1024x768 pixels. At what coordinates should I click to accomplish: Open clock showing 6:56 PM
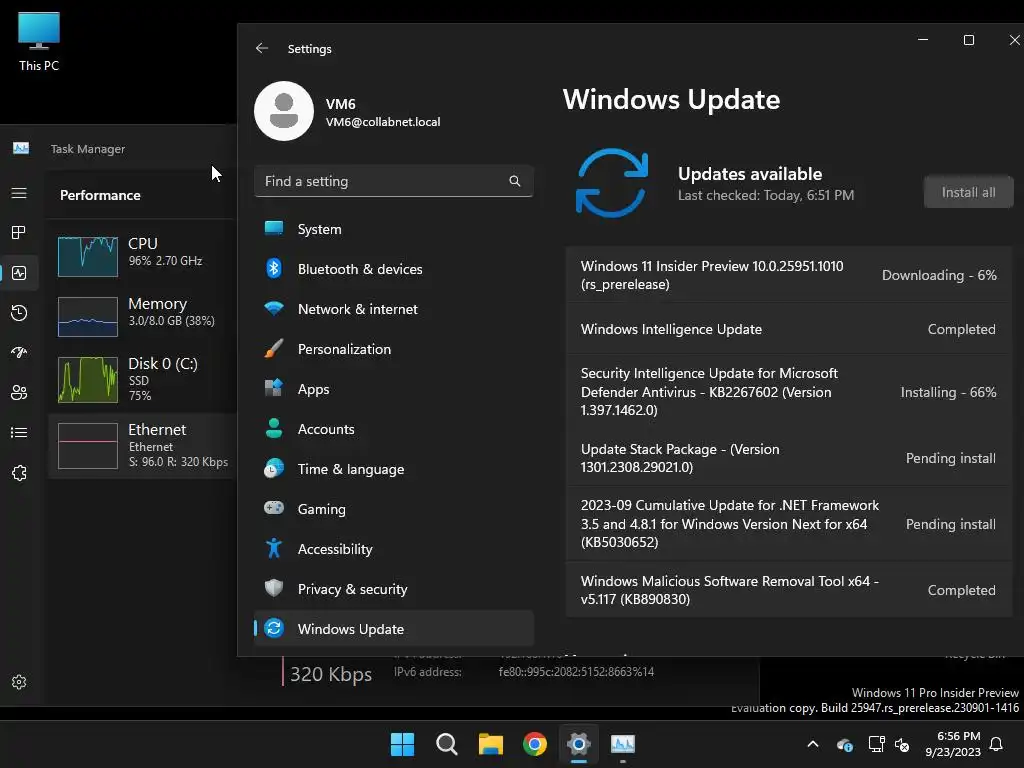tap(953, 744)
